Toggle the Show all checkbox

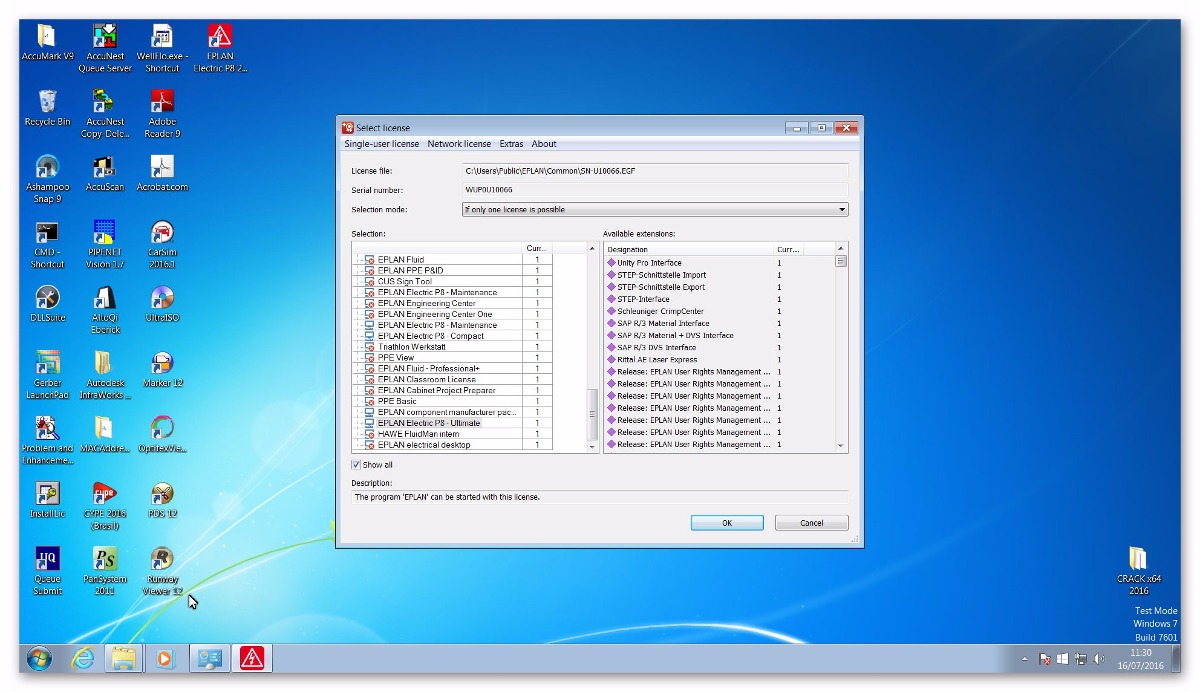[x=356, y=465]
